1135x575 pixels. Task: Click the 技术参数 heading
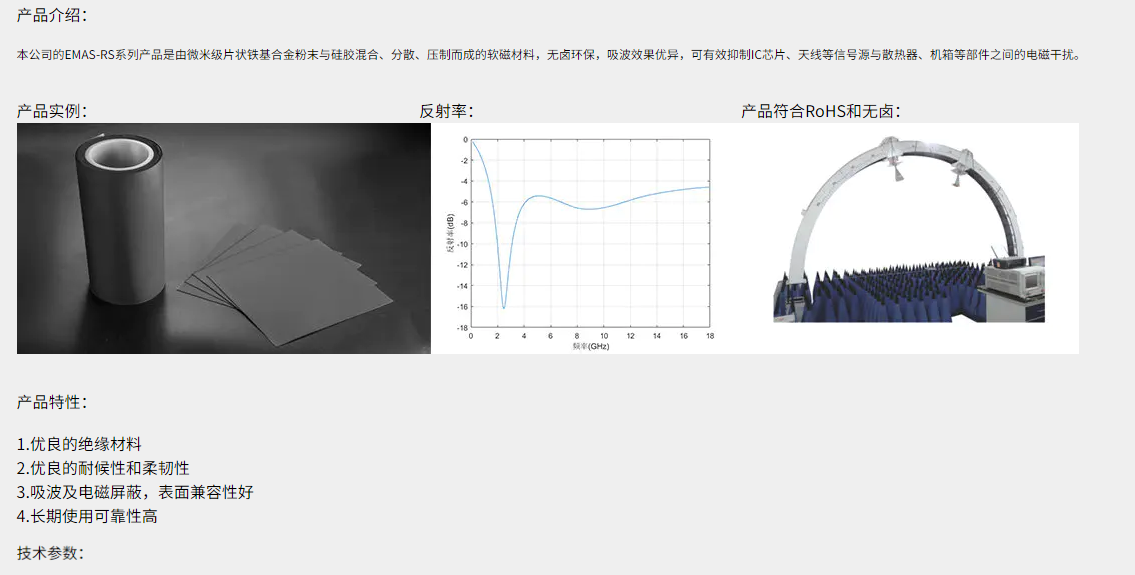pyautogui.click(x=50, y=553)
